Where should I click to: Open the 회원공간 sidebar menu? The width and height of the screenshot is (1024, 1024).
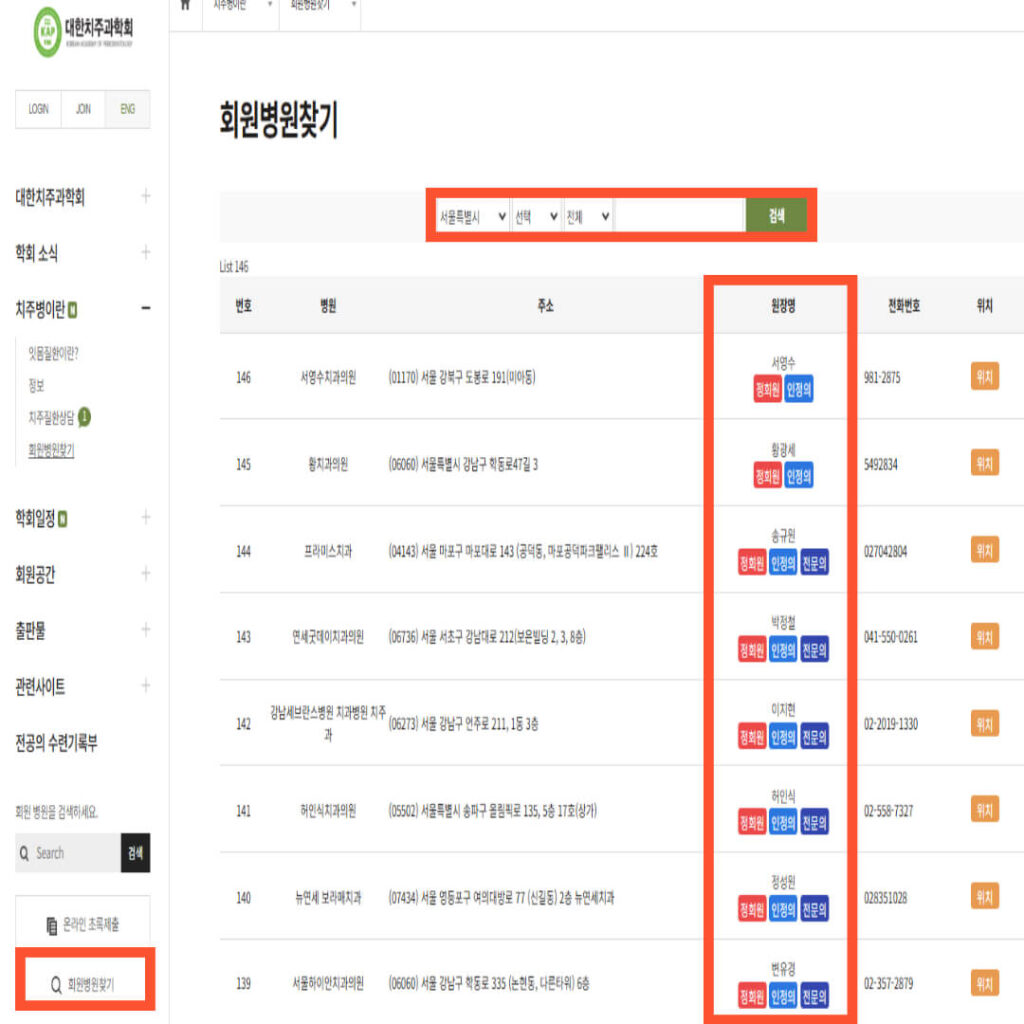pyautogui.click(x=36, y=574)
